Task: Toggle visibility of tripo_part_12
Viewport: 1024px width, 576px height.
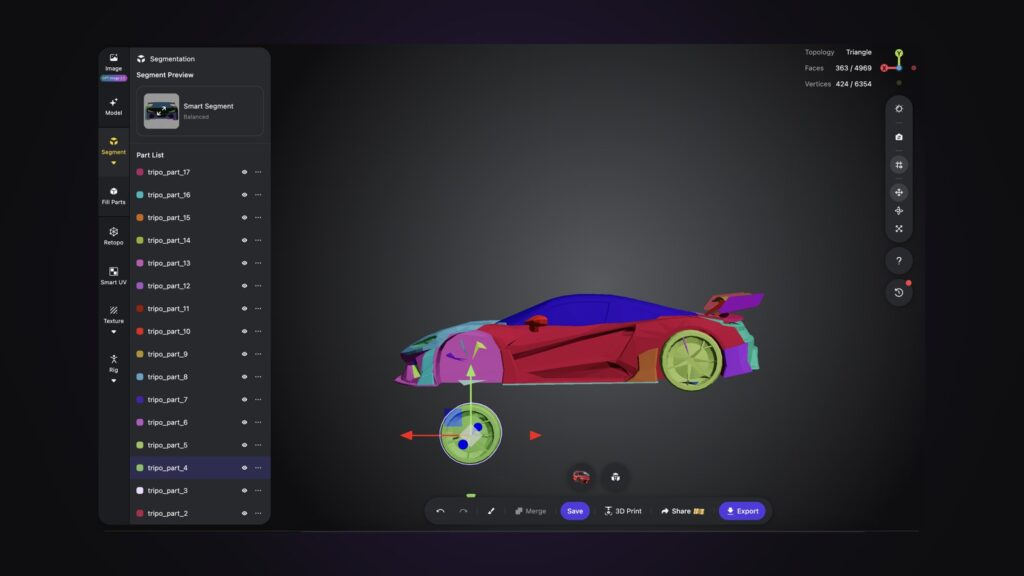Action: (244, 286)
